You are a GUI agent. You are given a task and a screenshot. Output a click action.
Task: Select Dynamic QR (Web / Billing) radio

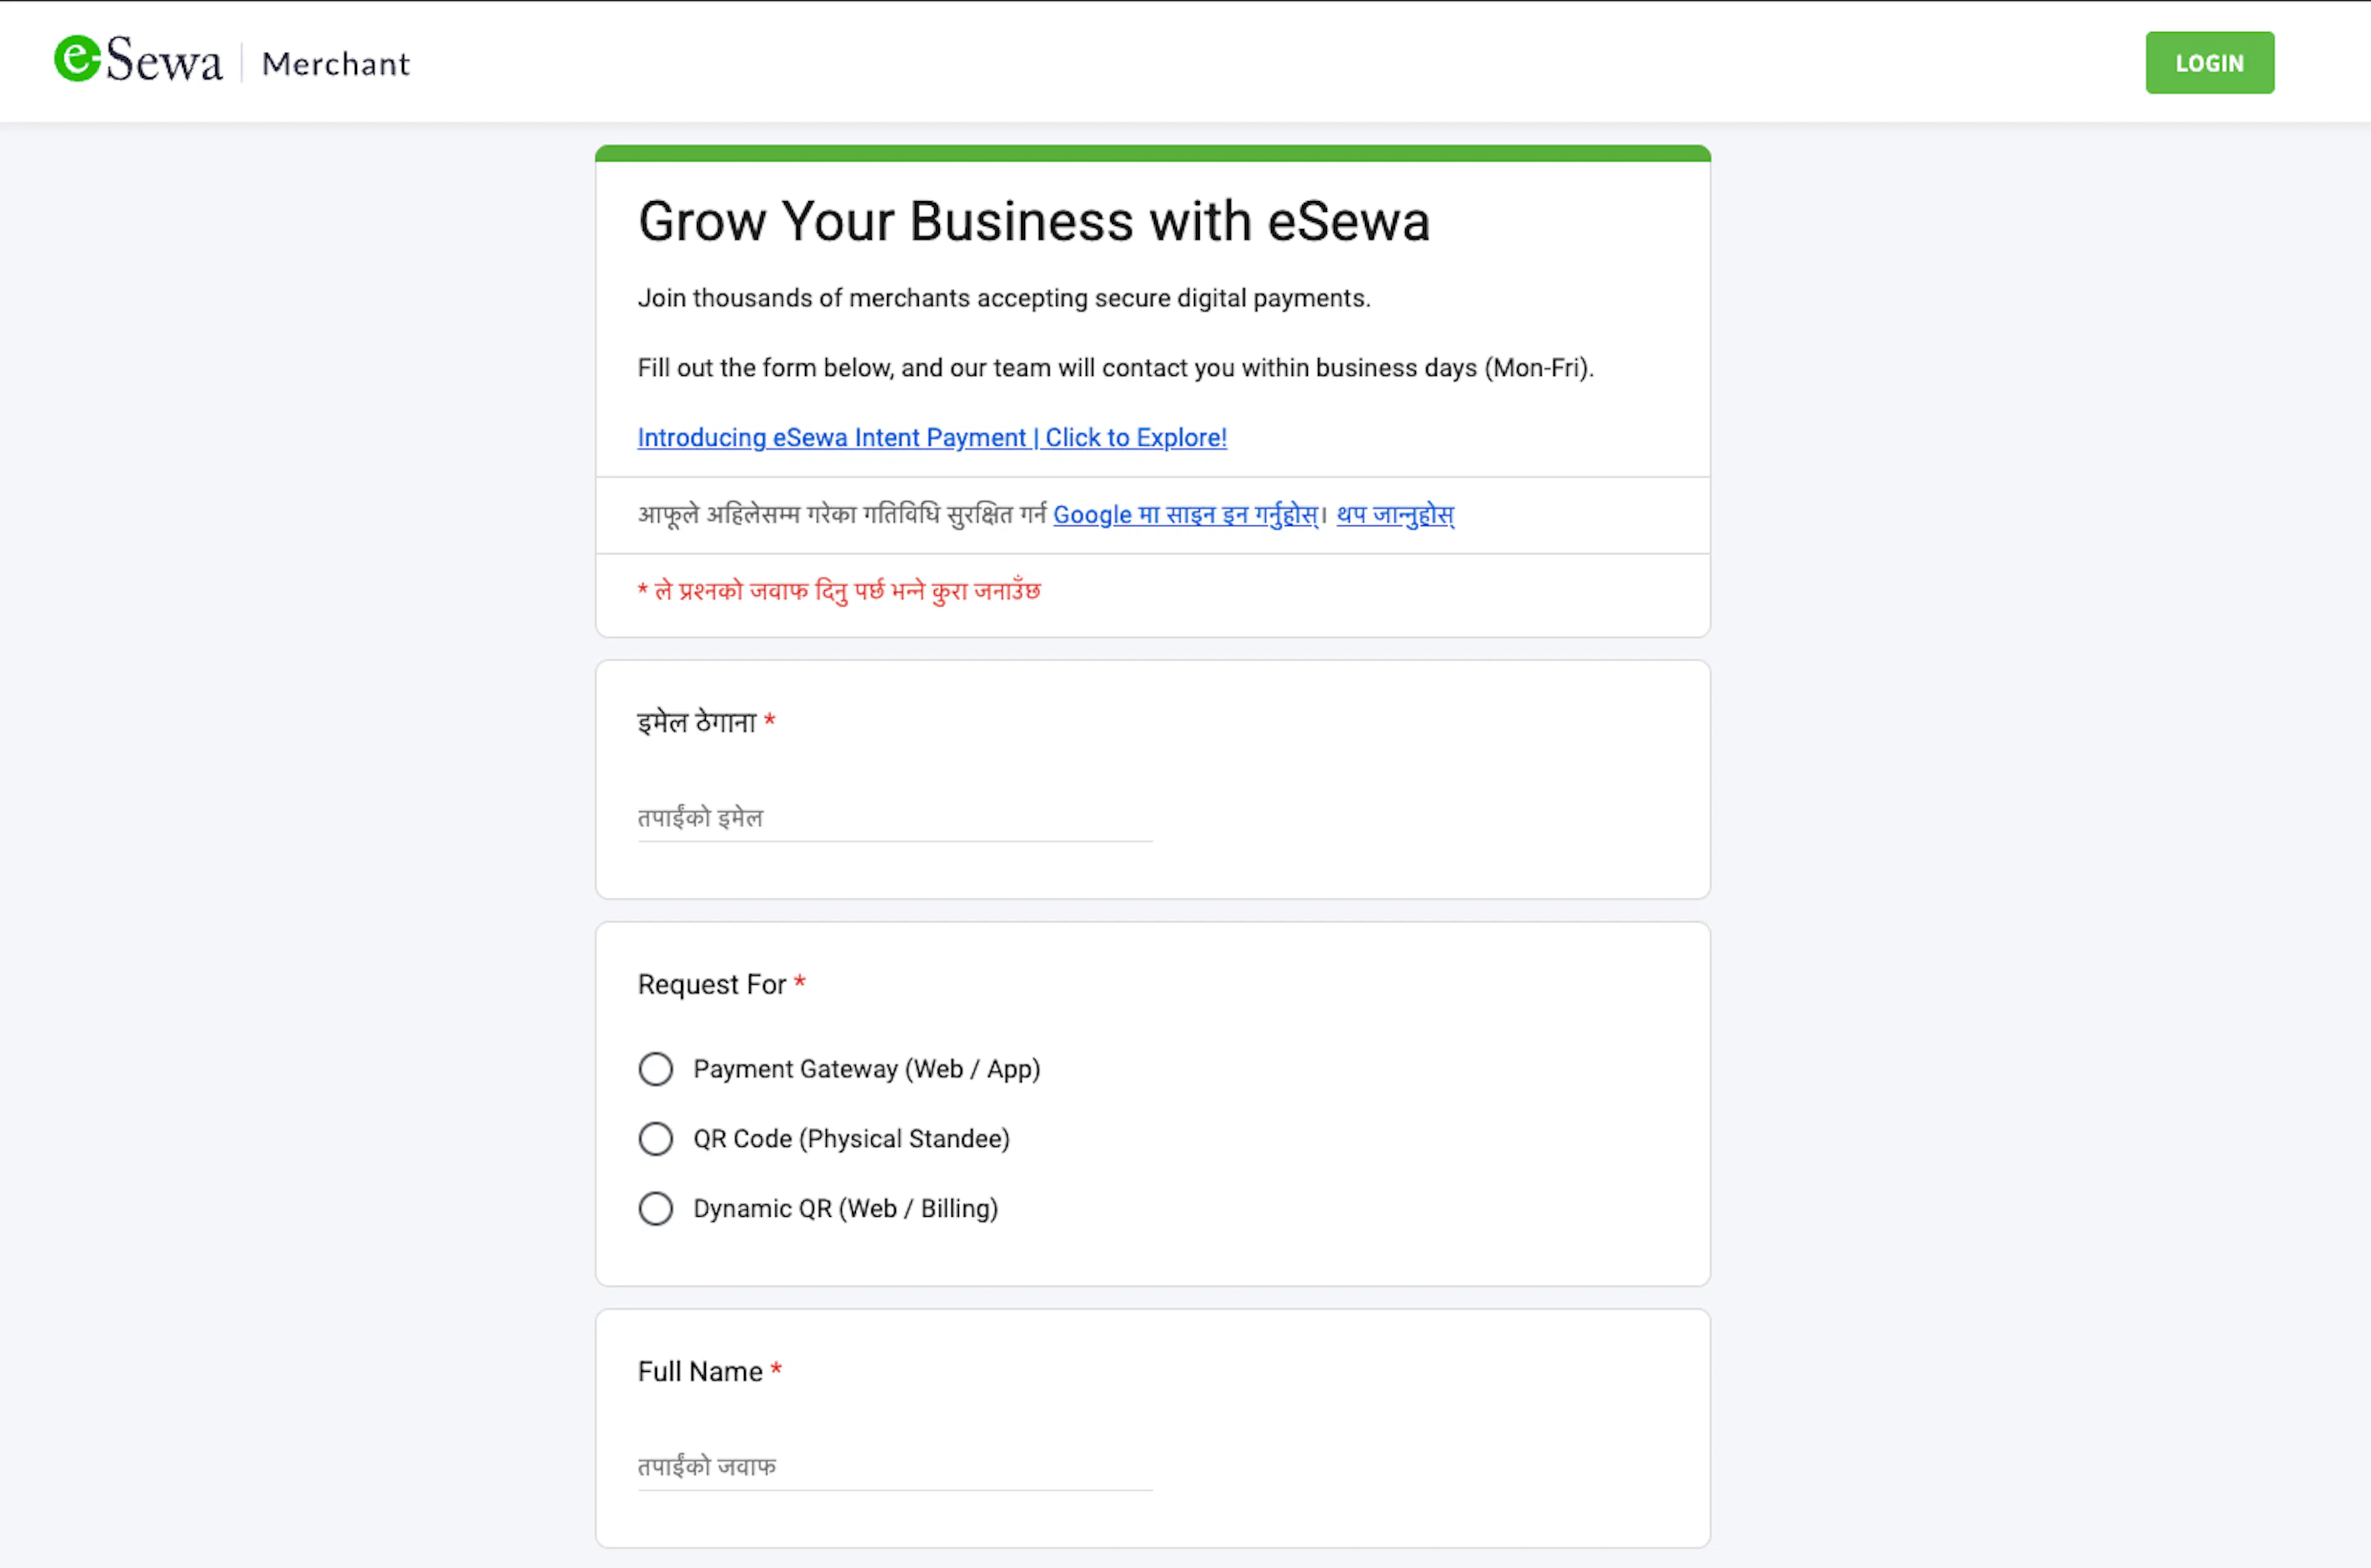[x=656, y=1208]
